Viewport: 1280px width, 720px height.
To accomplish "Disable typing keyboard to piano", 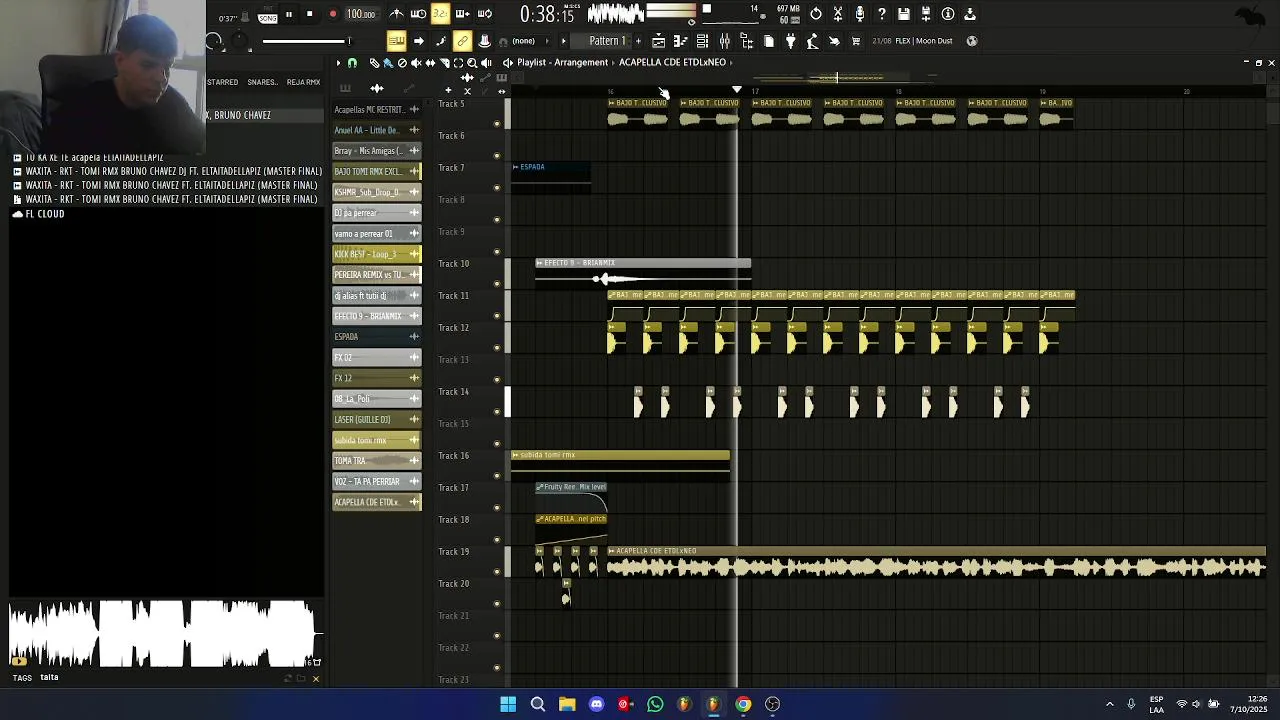I will click(397, 41).
